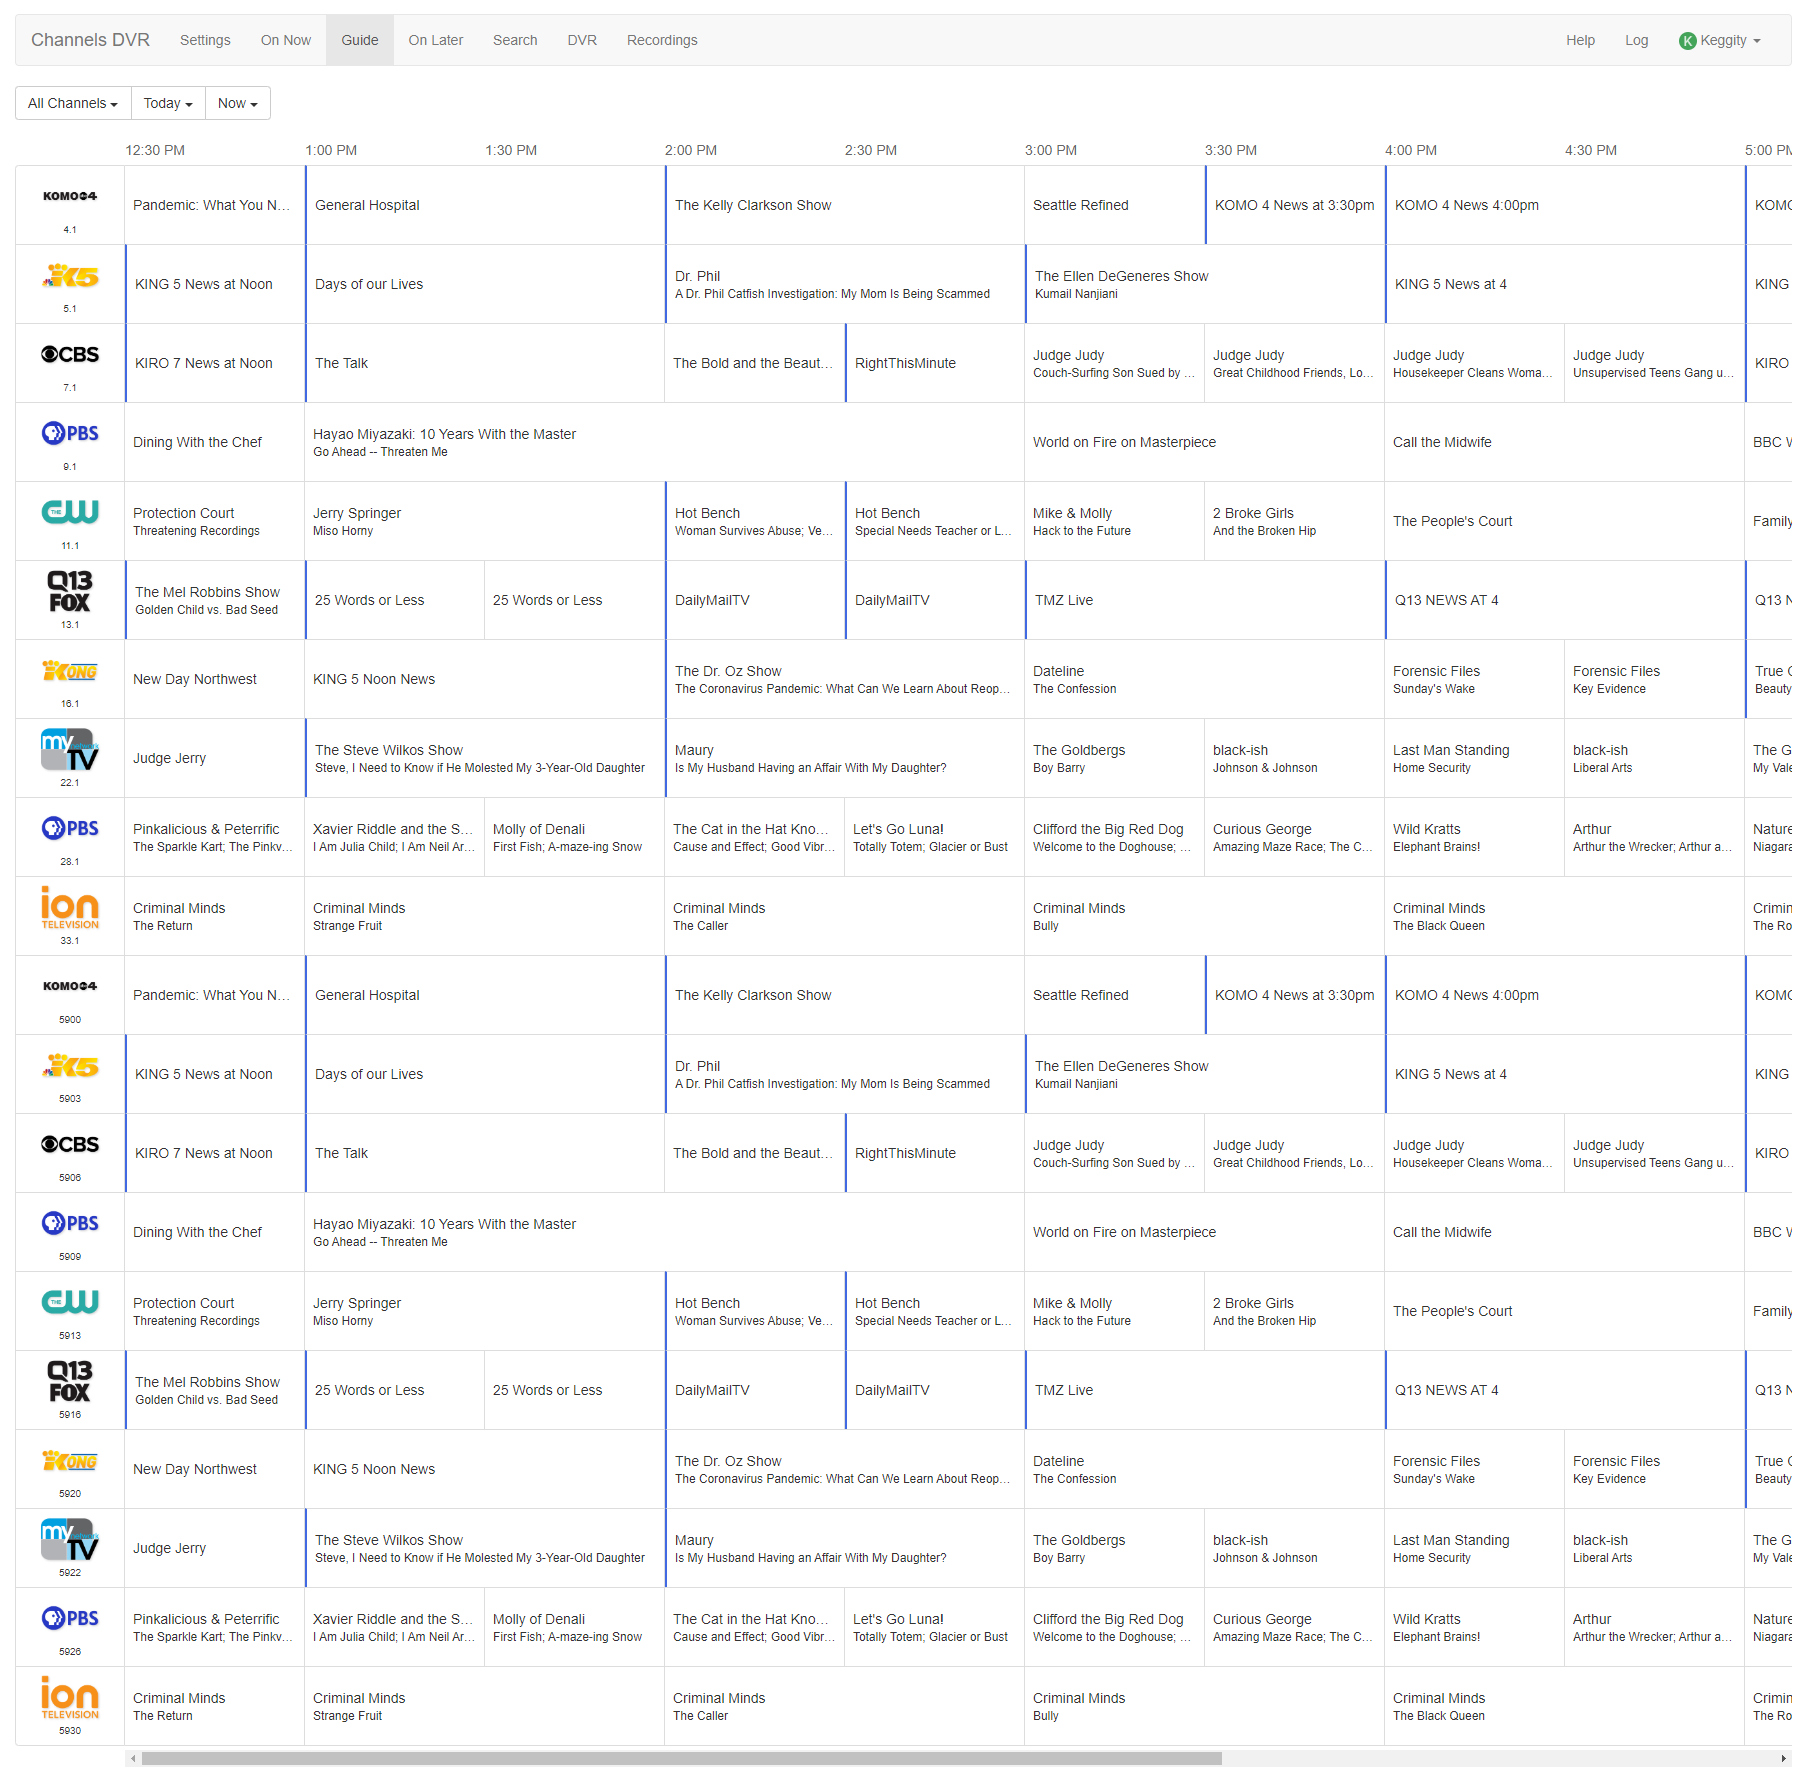The height and width of the screenshot is (1776, 1807).
Task: Click the KOMO 4 logo for channel 4.1
Action: point(70,196)
